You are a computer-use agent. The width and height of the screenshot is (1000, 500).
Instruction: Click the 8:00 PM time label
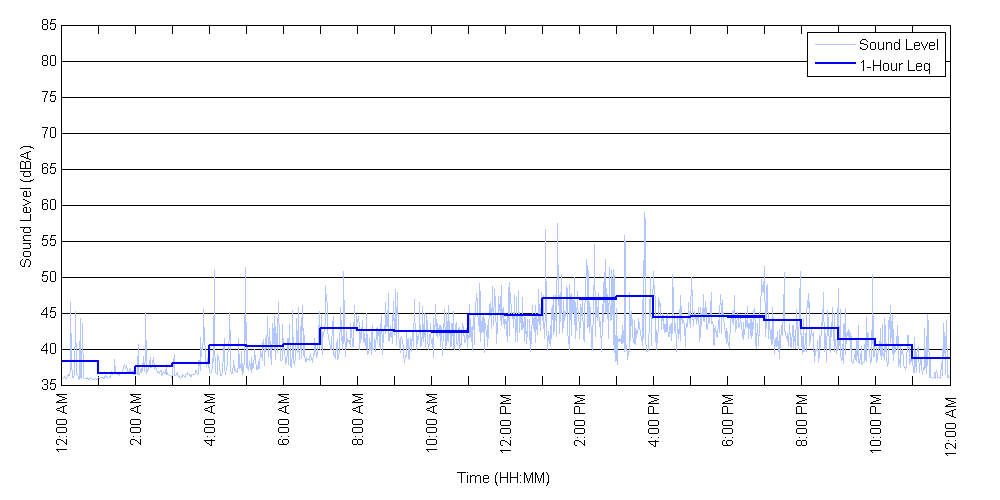click(x=802, y=424)
